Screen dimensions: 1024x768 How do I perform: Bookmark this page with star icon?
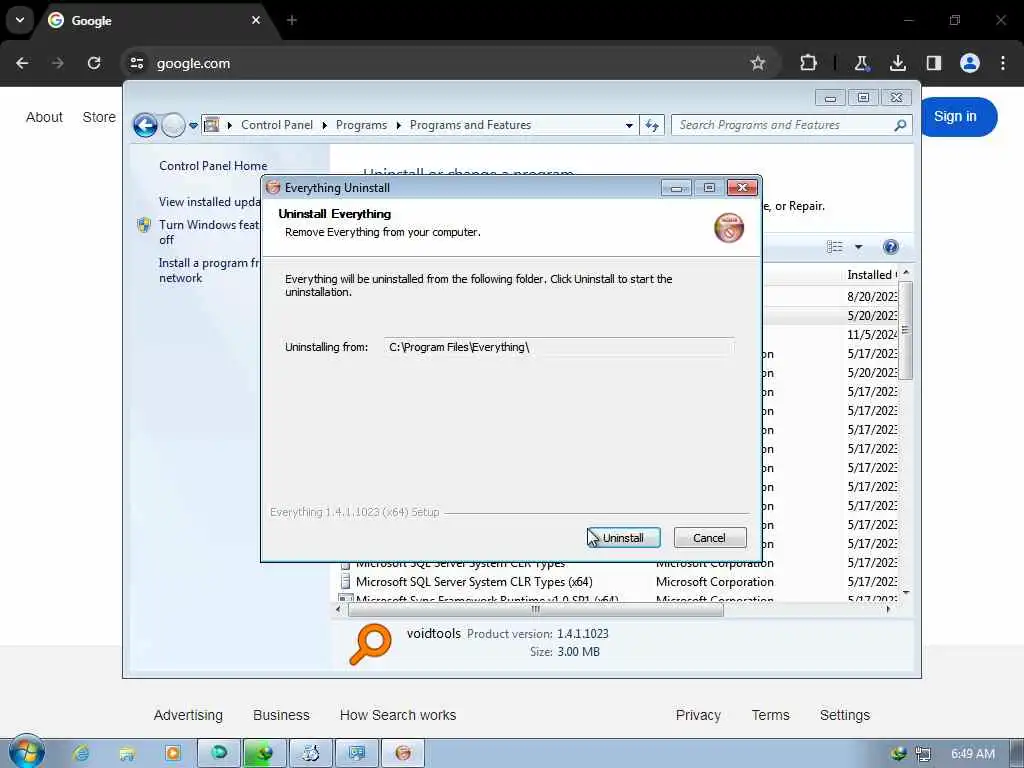[x=758, y=63]
